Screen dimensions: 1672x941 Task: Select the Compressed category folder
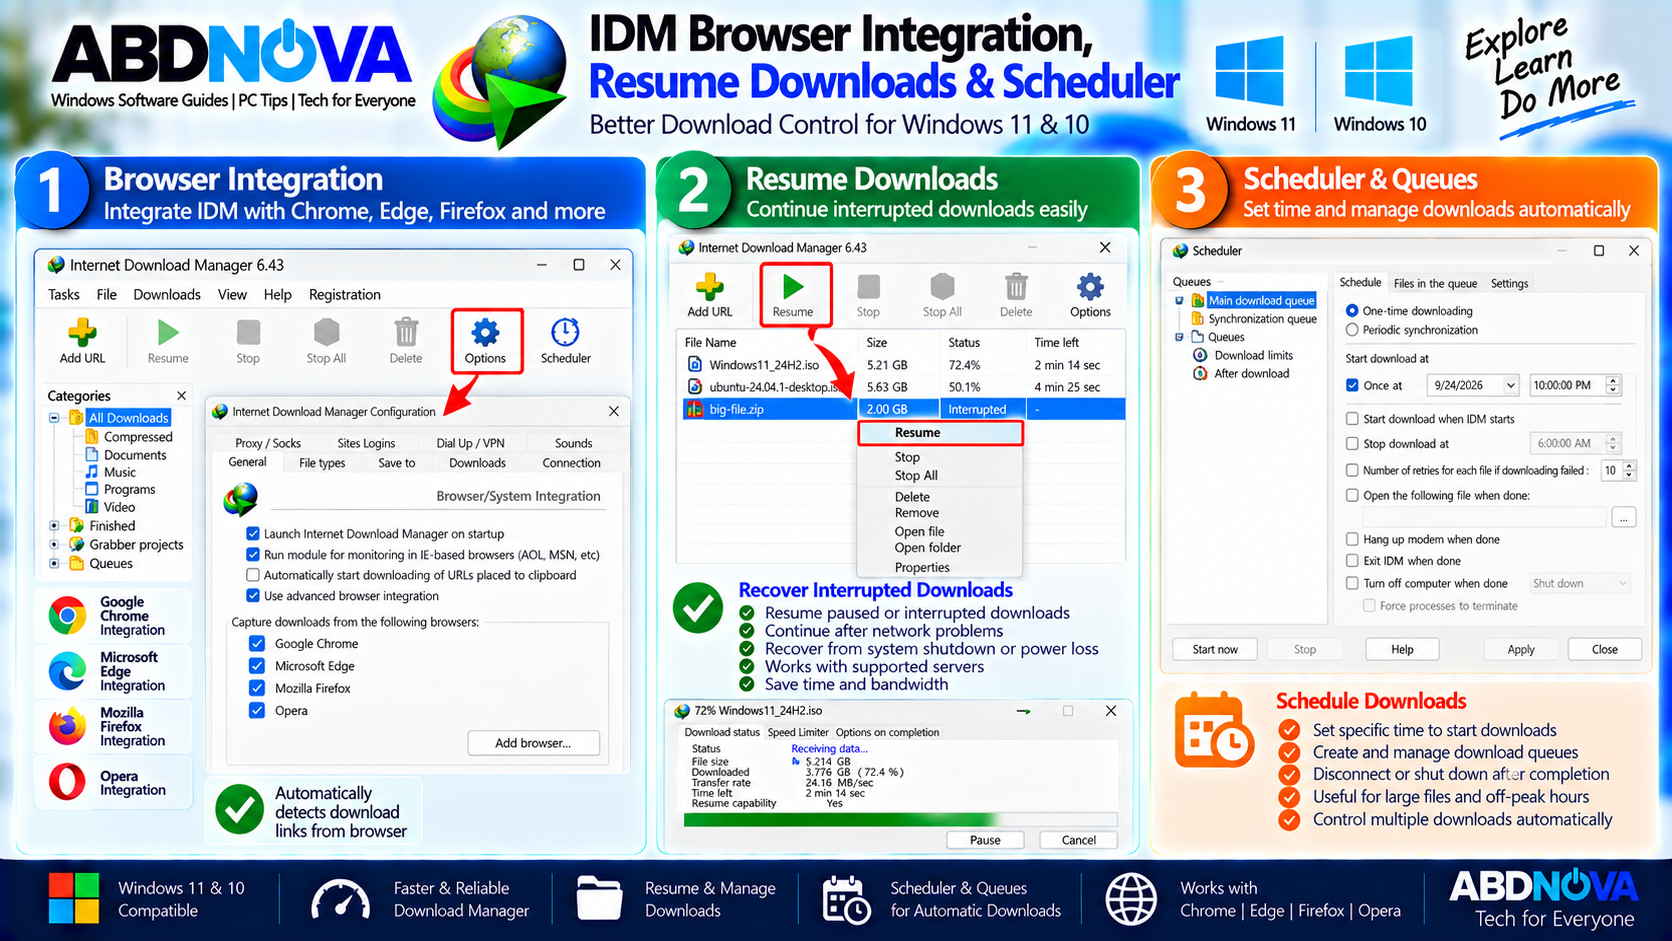point(128,437)
